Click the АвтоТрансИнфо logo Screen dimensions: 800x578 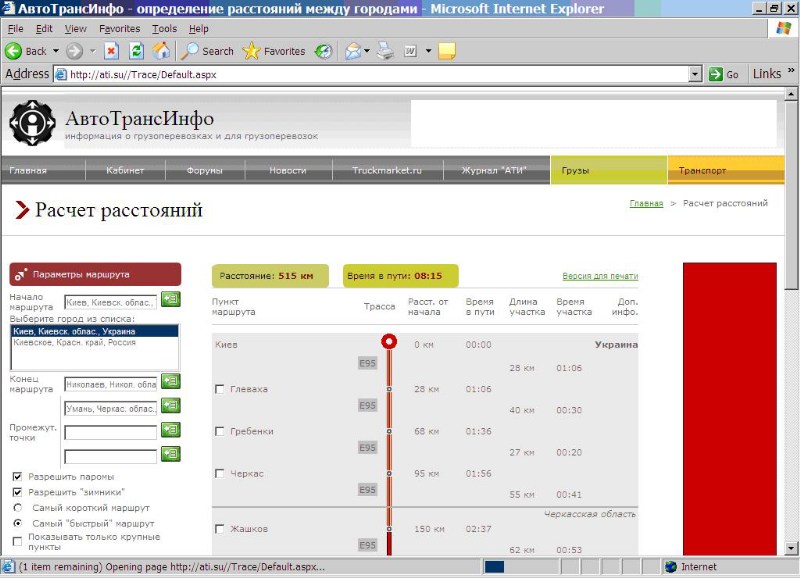point(32,123)
